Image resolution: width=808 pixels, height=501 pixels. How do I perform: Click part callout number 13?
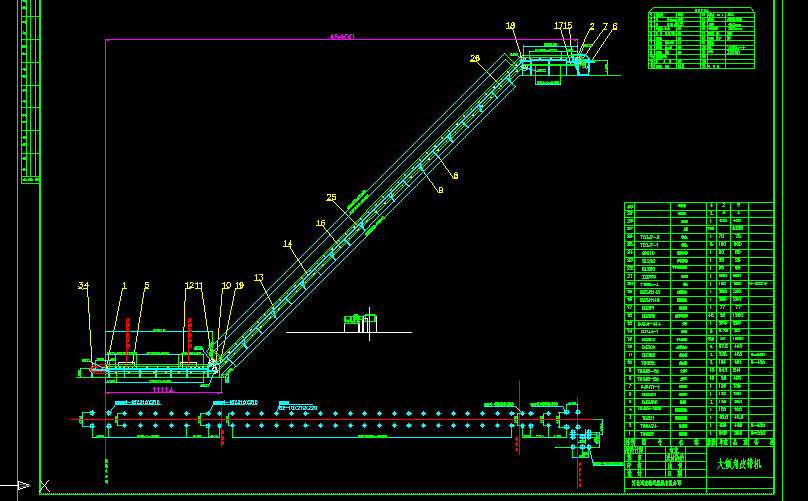coord(258,278)
